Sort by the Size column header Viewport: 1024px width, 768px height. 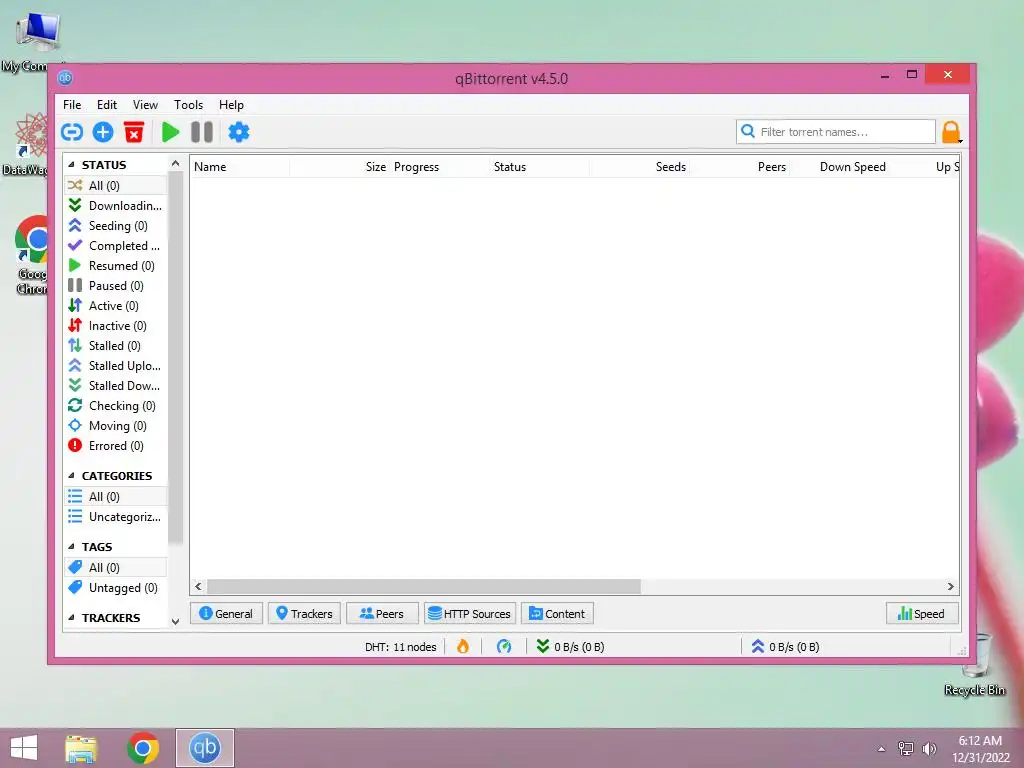[x=340, y=167]
